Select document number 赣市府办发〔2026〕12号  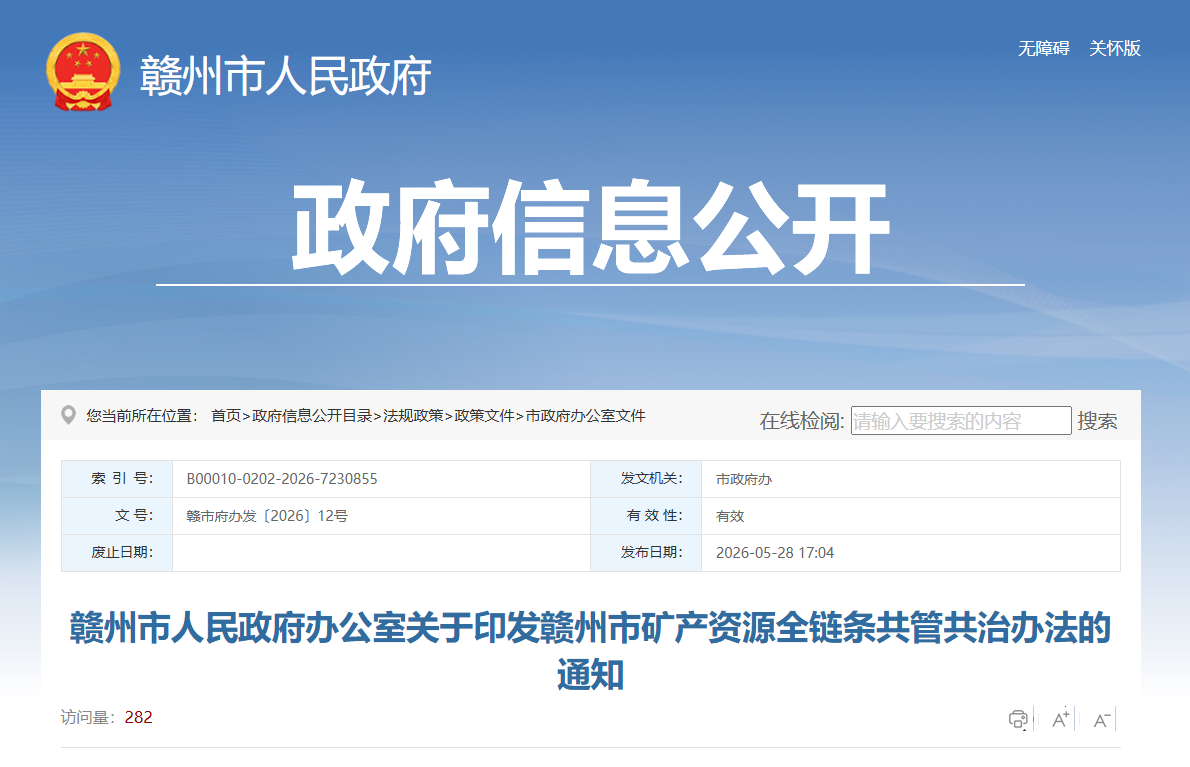(267, 516)
